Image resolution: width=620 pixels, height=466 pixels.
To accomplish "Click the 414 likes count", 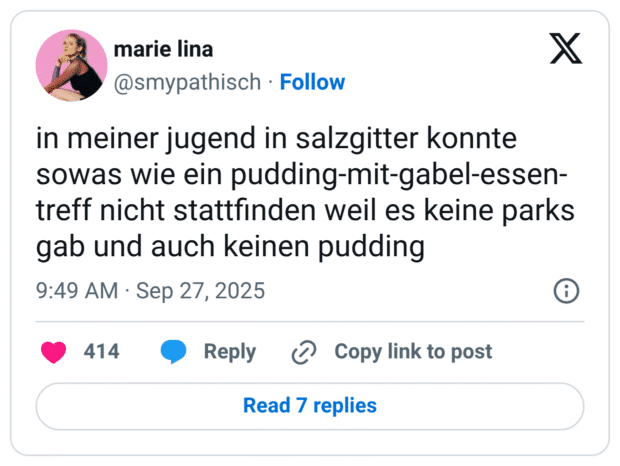I will (x=101, y=352).
